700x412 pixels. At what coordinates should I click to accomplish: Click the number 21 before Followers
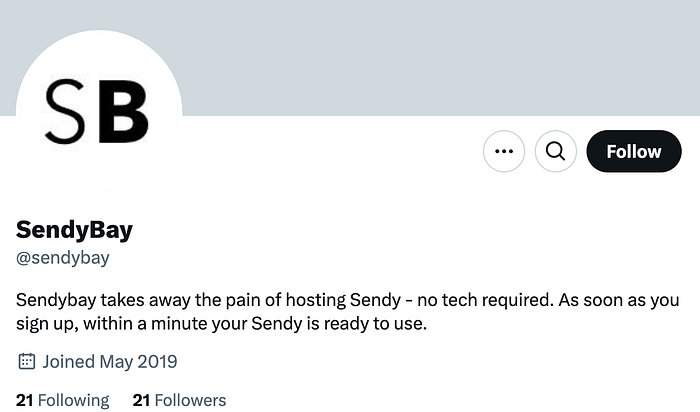[141, 400]
